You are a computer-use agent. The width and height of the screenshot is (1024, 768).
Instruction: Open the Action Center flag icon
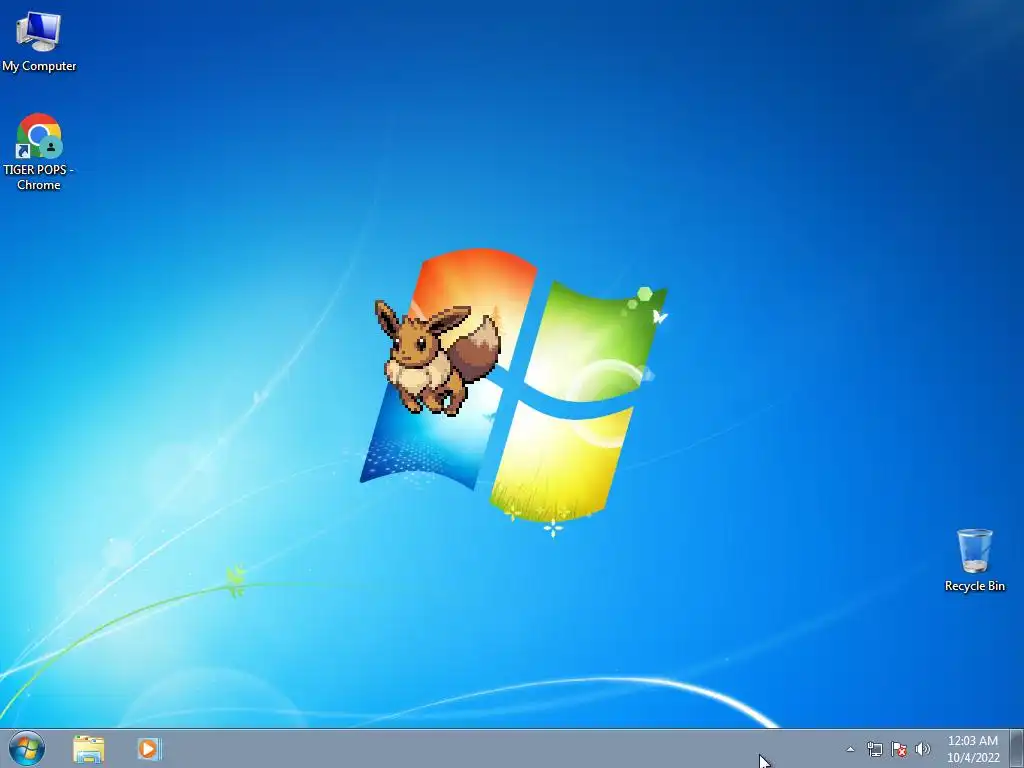tap(899, 749)
